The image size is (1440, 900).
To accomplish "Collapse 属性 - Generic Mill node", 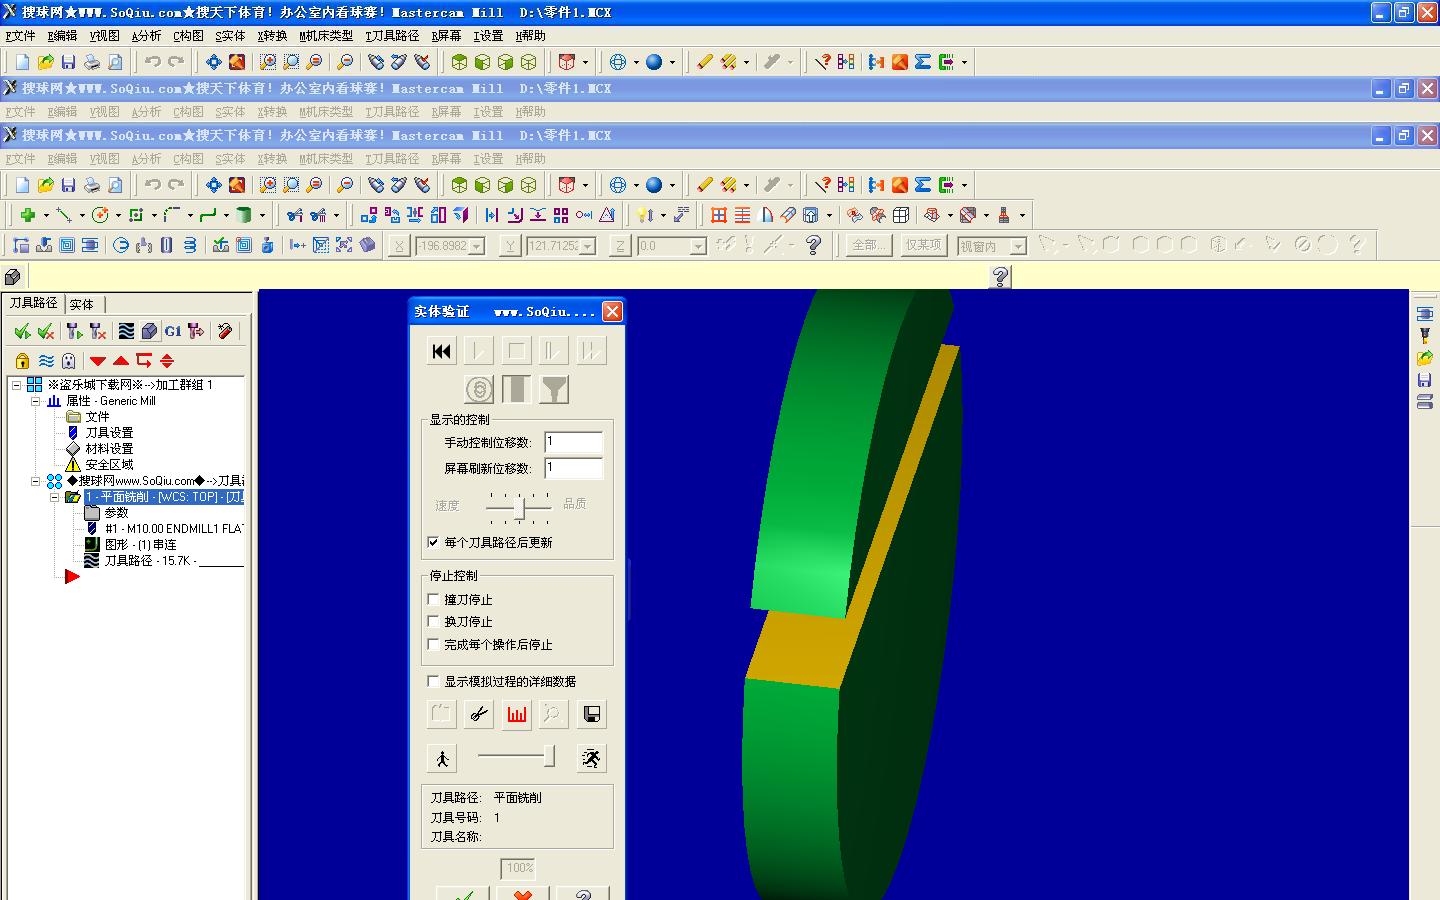I will coord(36,401).
